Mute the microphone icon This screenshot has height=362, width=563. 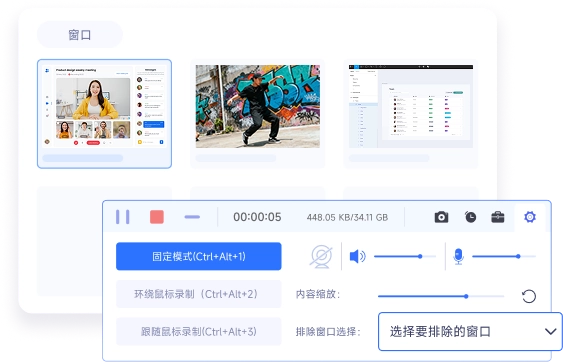(459, 256)
